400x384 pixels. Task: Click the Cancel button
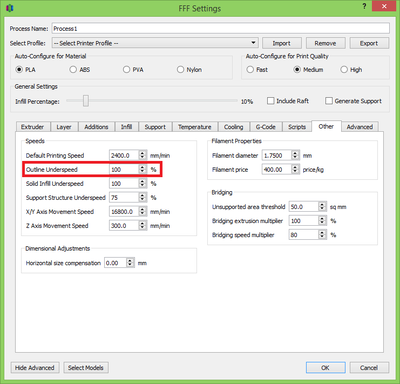coord(369,368)
